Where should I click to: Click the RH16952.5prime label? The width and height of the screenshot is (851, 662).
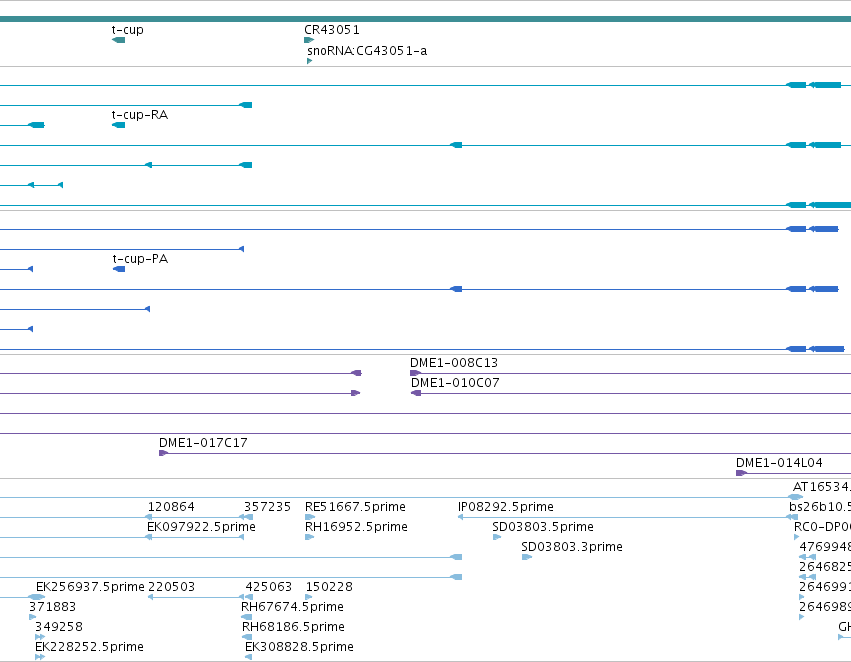pos(356,527)
